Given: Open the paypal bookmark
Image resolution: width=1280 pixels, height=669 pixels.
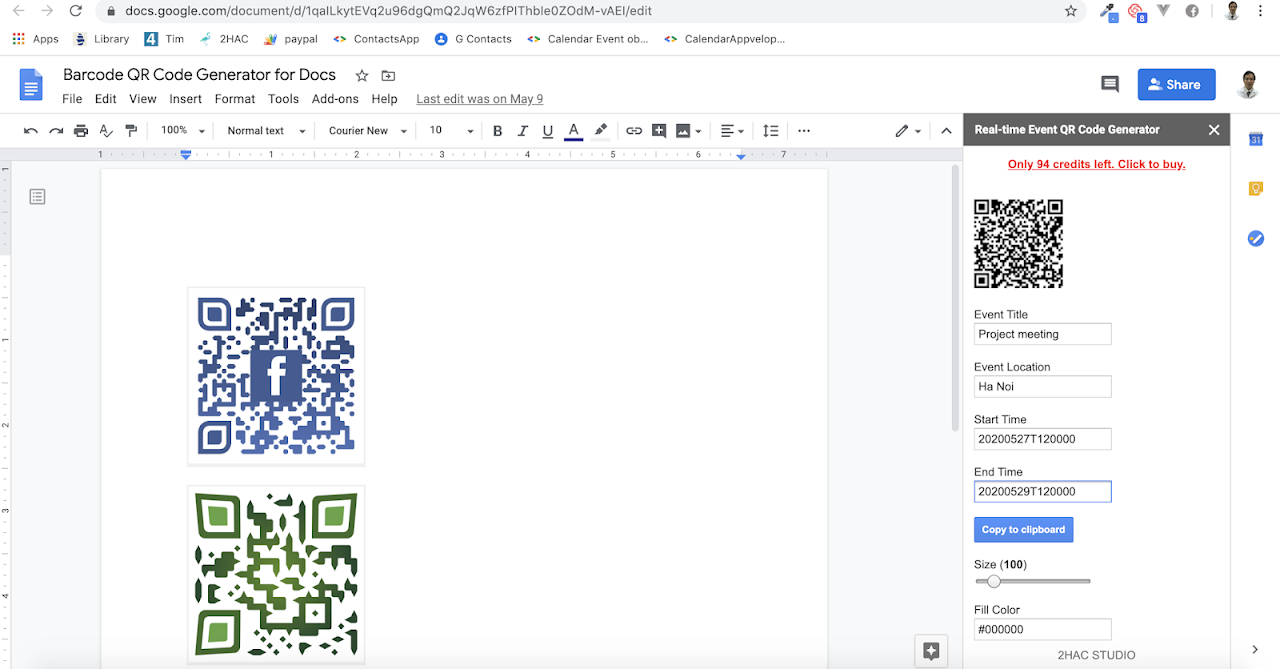Looking at the screenshot, I should (x=291, y=39).
